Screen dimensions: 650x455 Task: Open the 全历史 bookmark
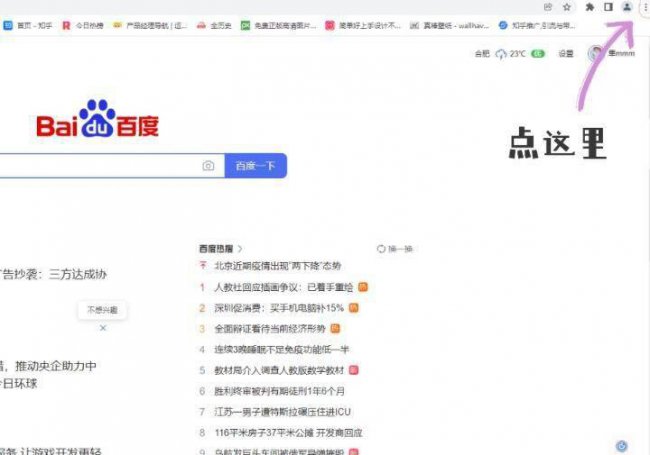[x=214, y=26]
